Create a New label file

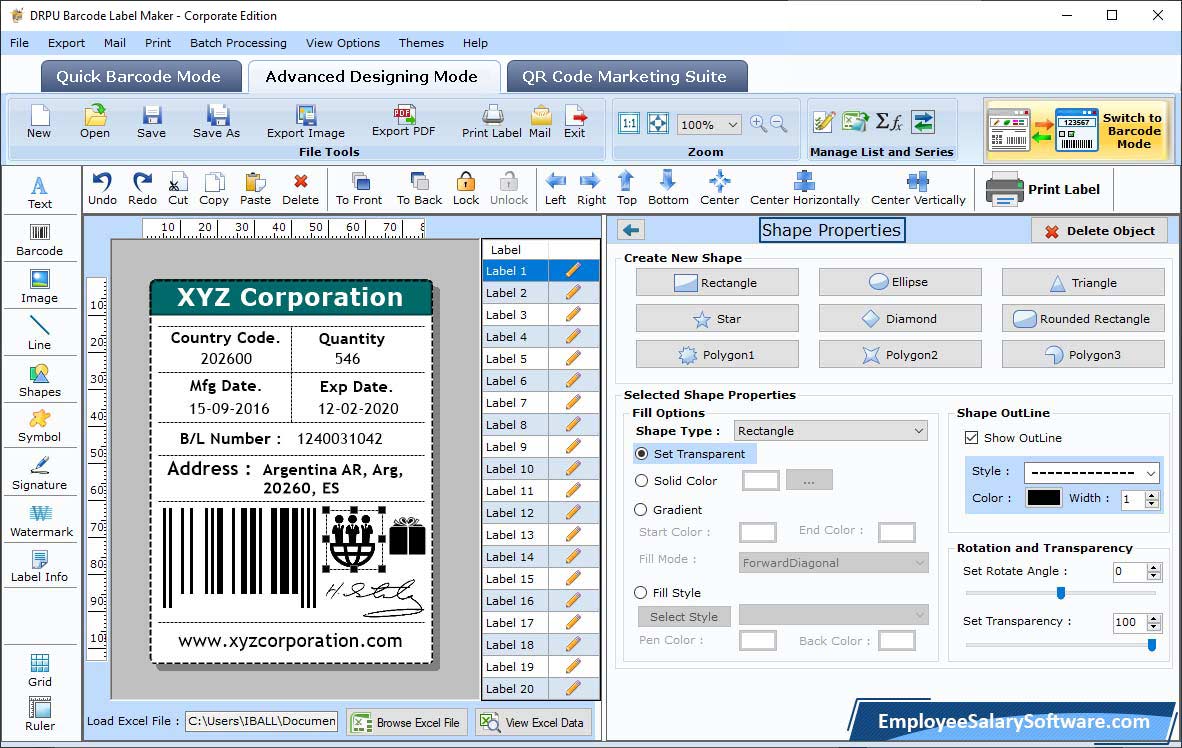39,121
